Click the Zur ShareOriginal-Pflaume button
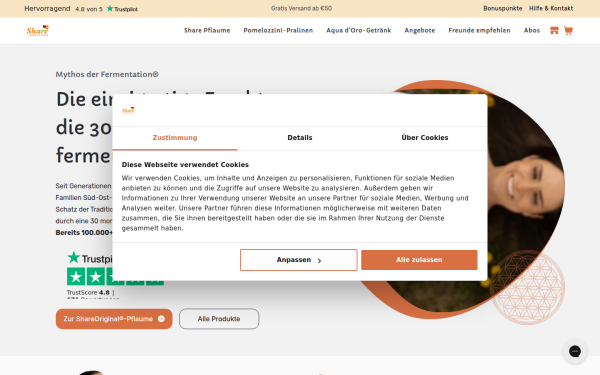Image resolution: width=600 pixels, height=375 pixels. click(114, 319)
